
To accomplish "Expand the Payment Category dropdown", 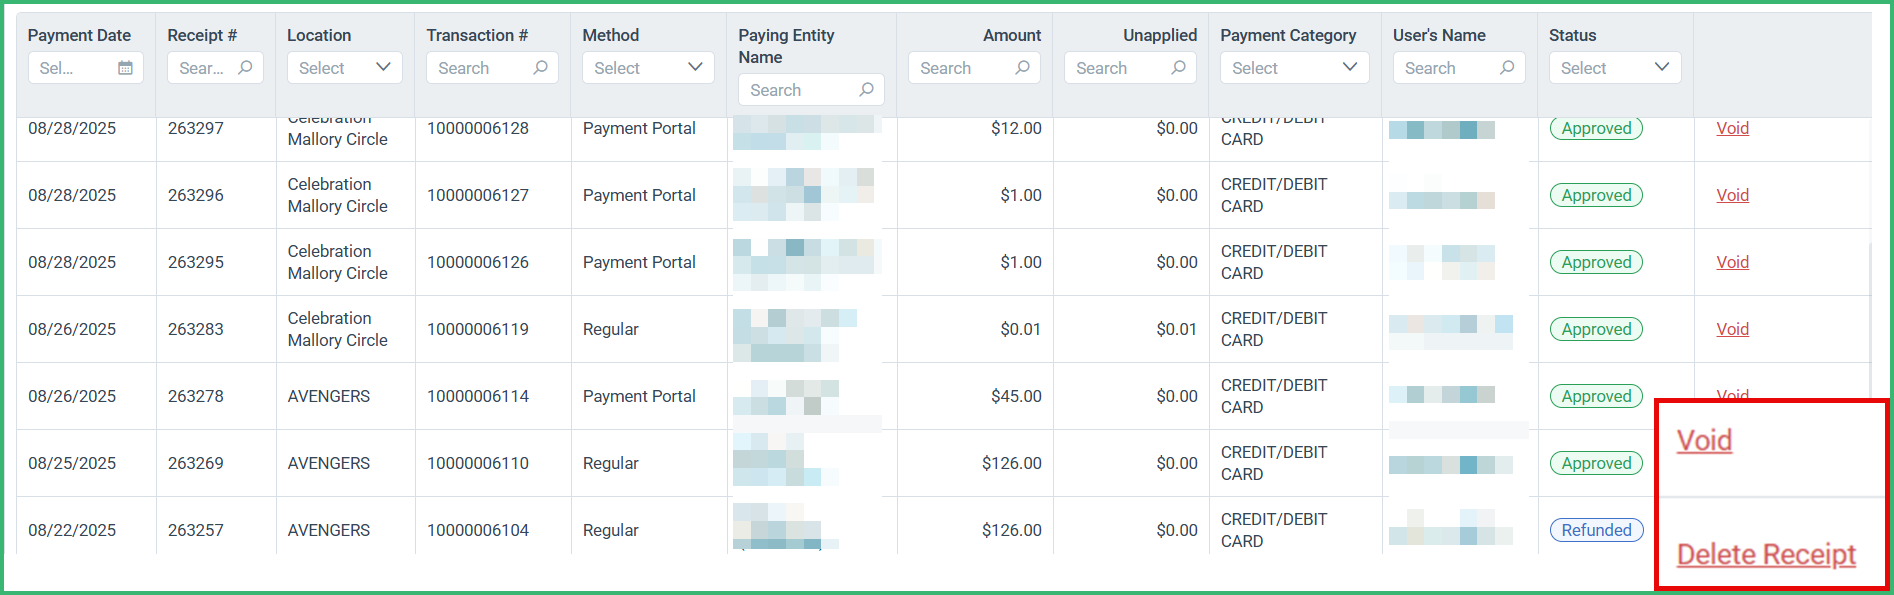I will (1295, 68).
